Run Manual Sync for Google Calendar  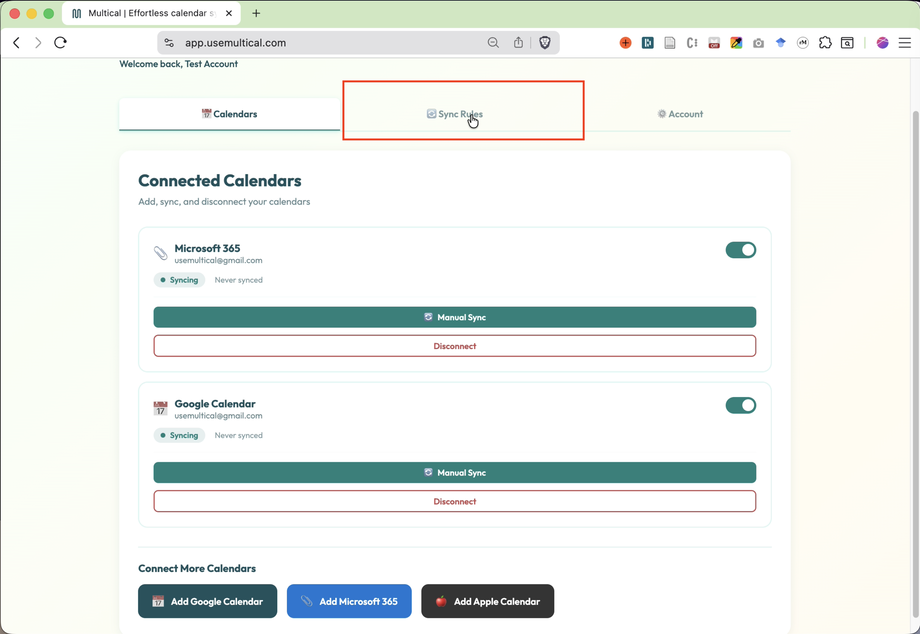pyautogui.click(x=455, y=473)
